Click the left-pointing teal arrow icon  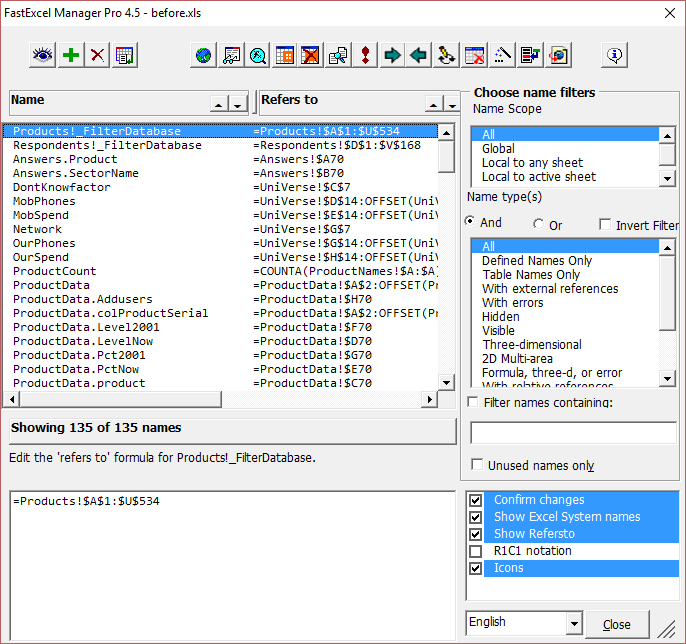click(419, 55)
